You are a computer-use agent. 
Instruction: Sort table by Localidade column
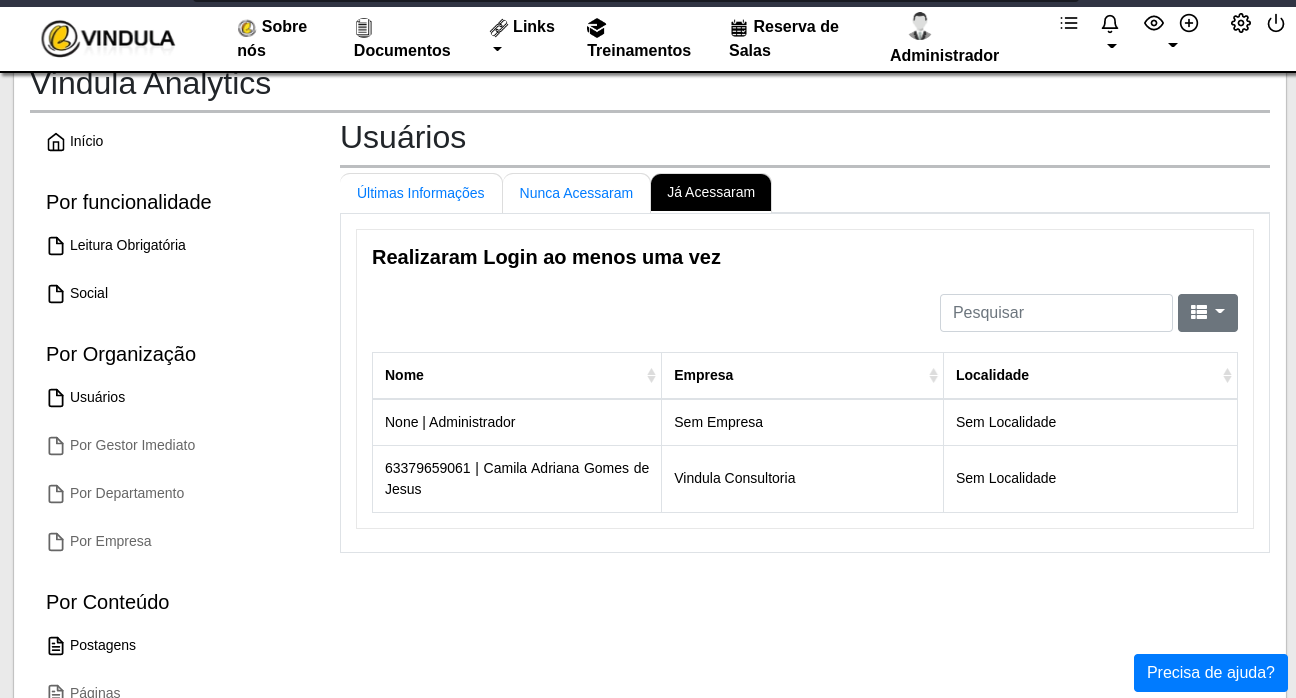[x=1090, y=375]
